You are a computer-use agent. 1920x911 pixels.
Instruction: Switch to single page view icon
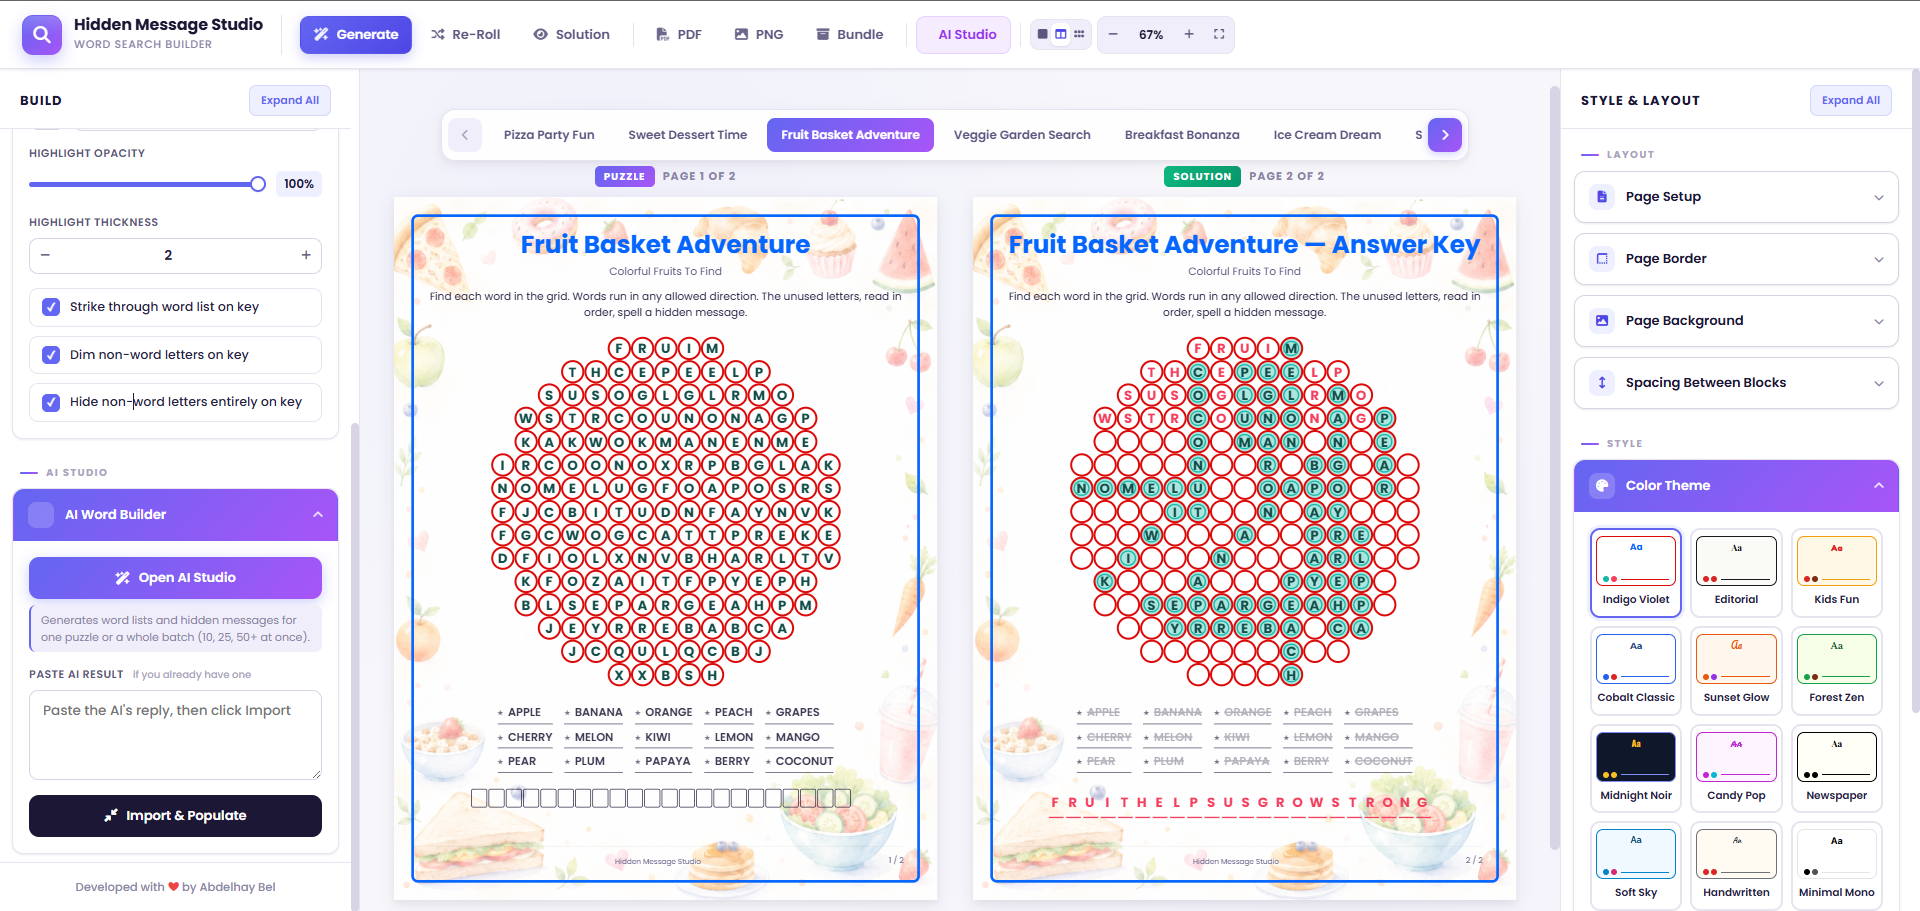(1043, 34)
